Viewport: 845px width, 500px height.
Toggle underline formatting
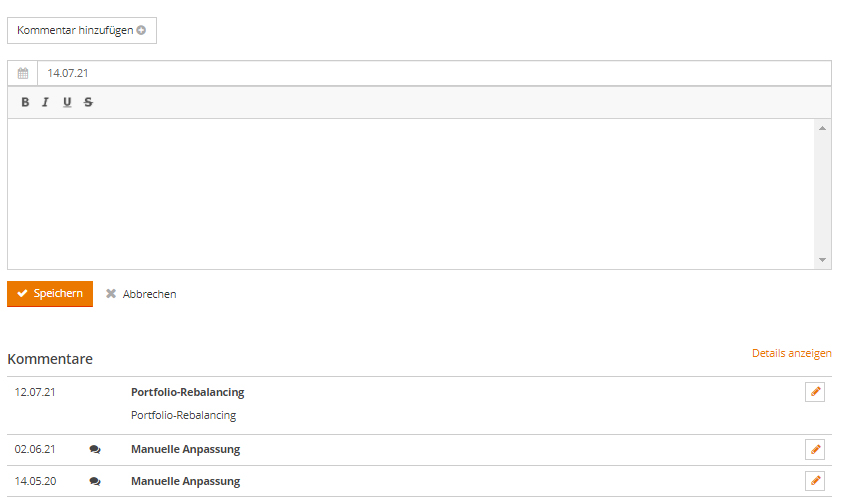pos(67,102)
